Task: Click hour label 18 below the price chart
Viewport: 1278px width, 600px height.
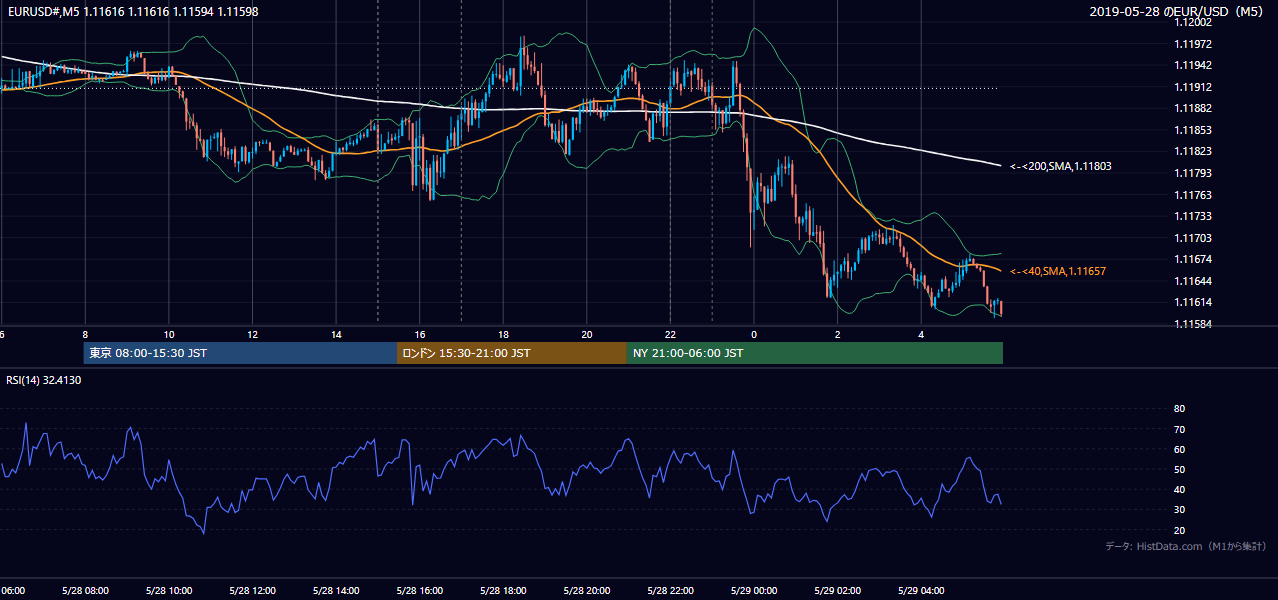Action: (x=503, y=335)
